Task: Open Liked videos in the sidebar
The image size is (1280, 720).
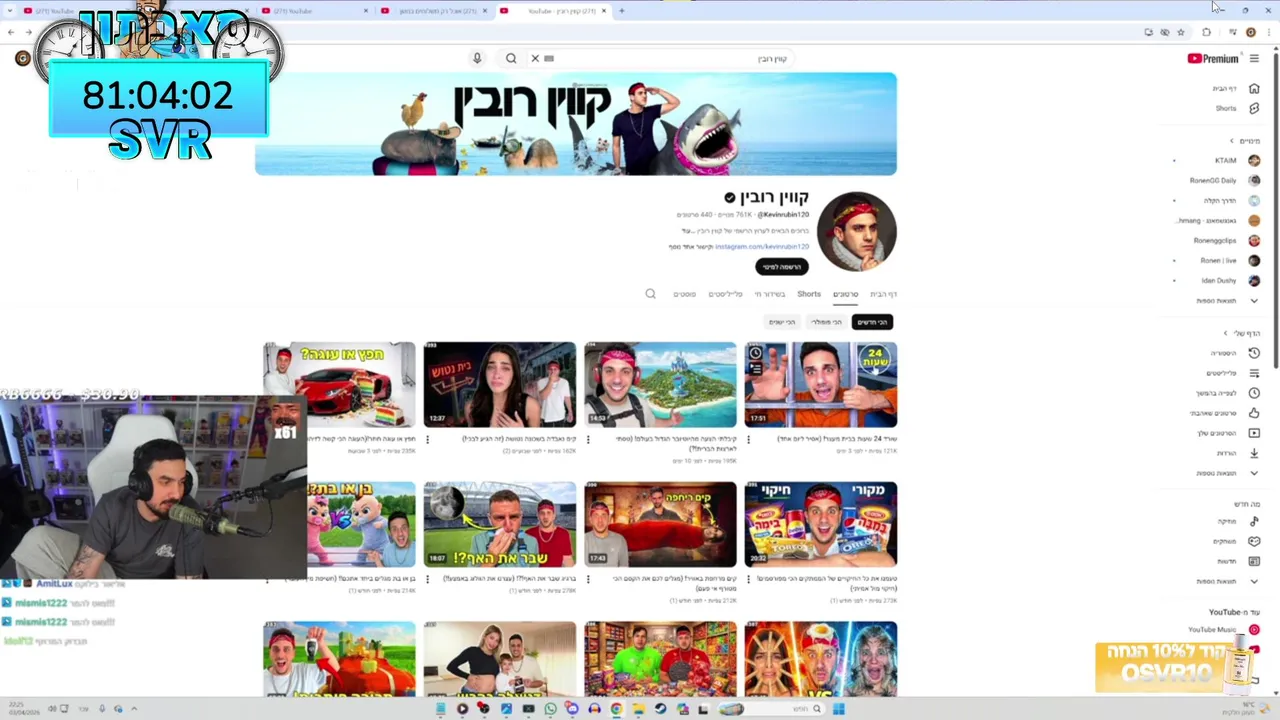Action: (x=1225, y=413)
